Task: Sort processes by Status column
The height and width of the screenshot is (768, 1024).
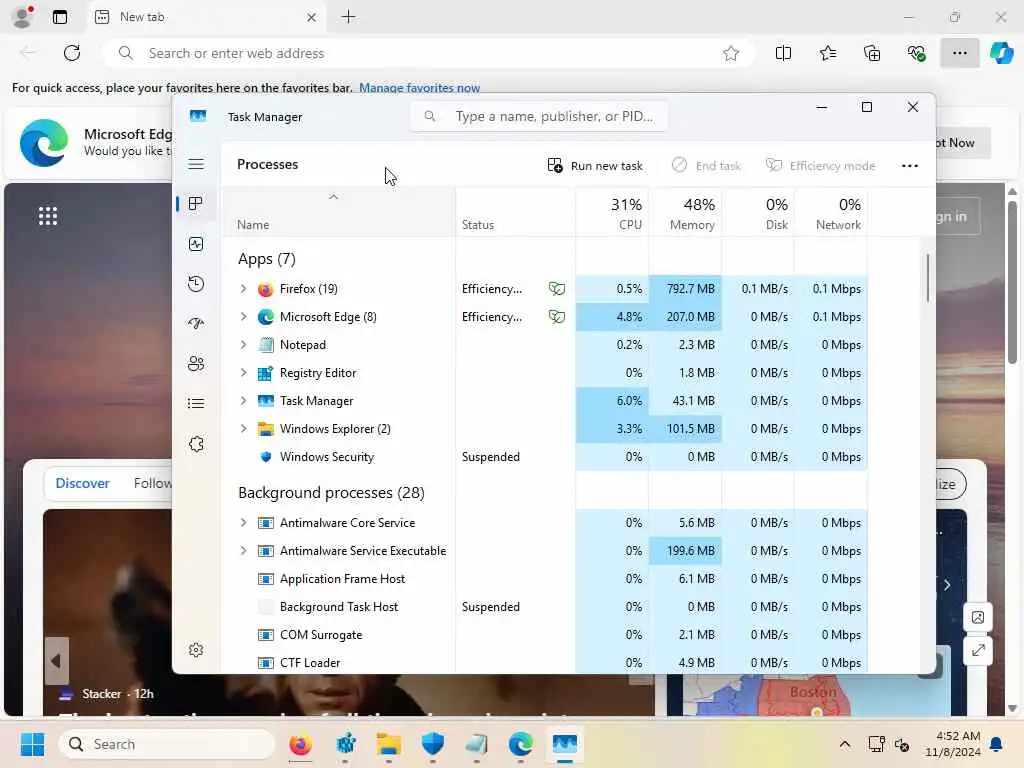Action: tap(515, 212)
